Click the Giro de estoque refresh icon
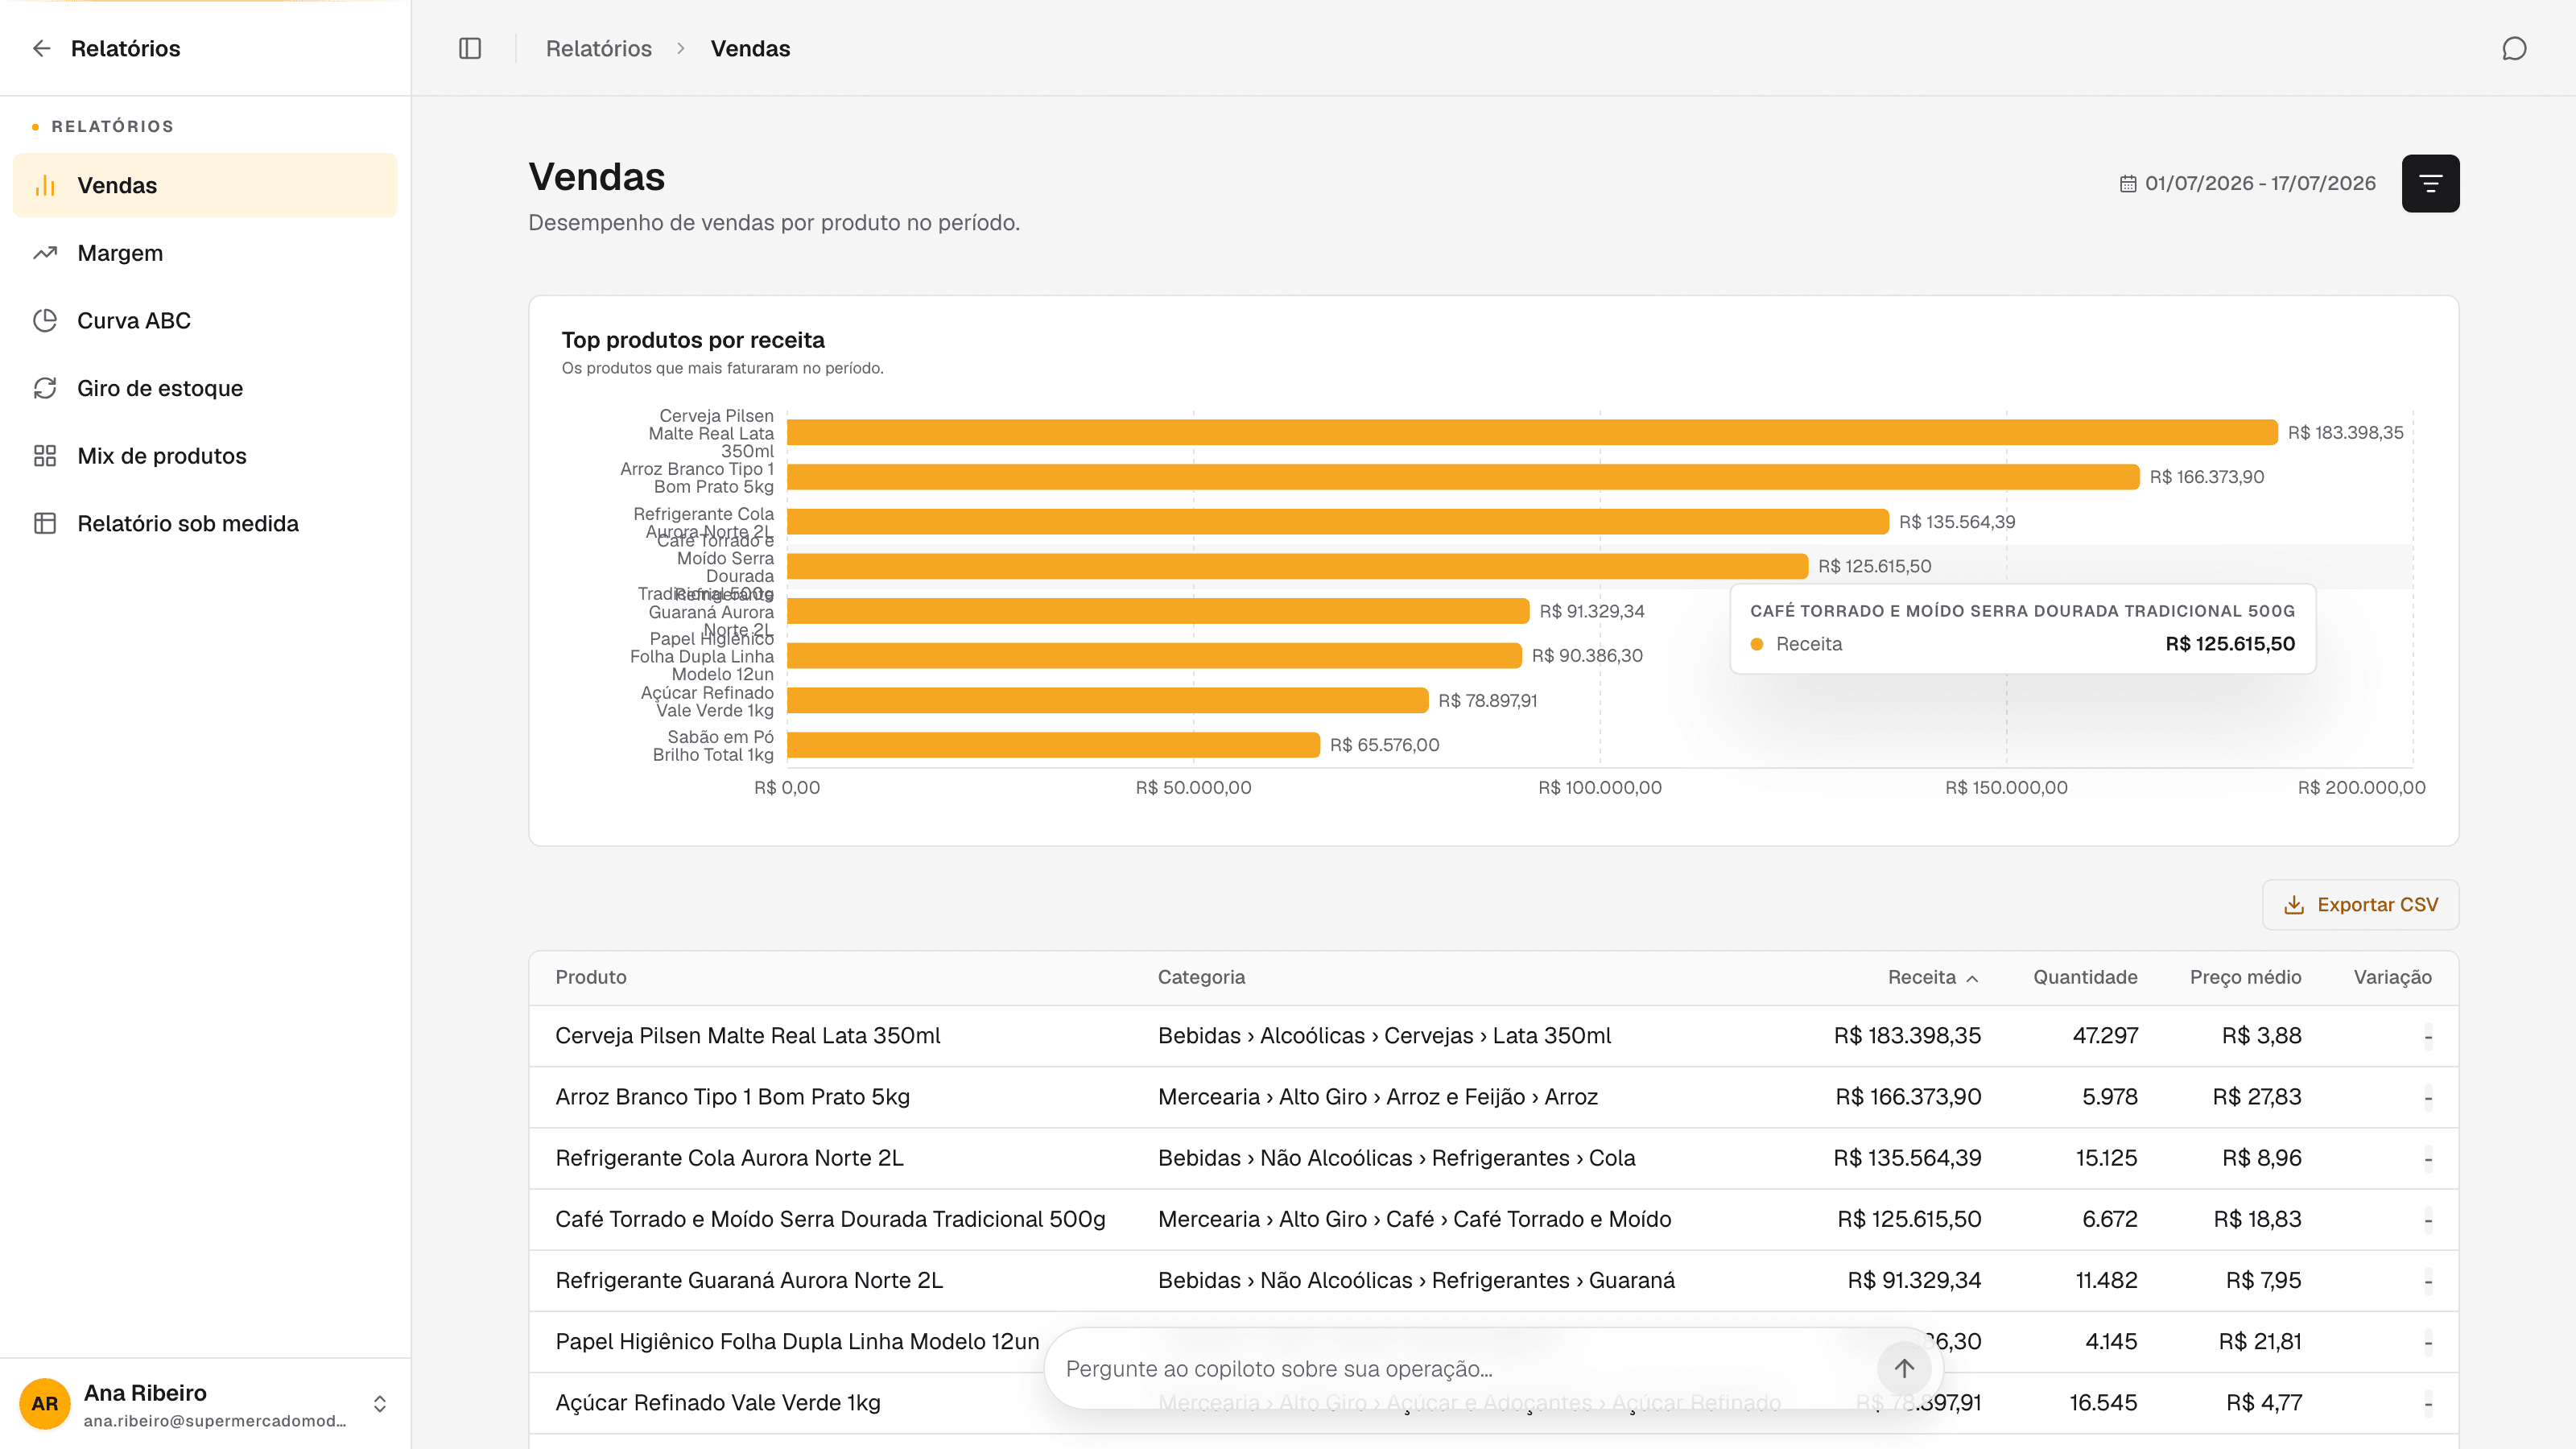This screenshot has height=1449, width=2576. 45,388
